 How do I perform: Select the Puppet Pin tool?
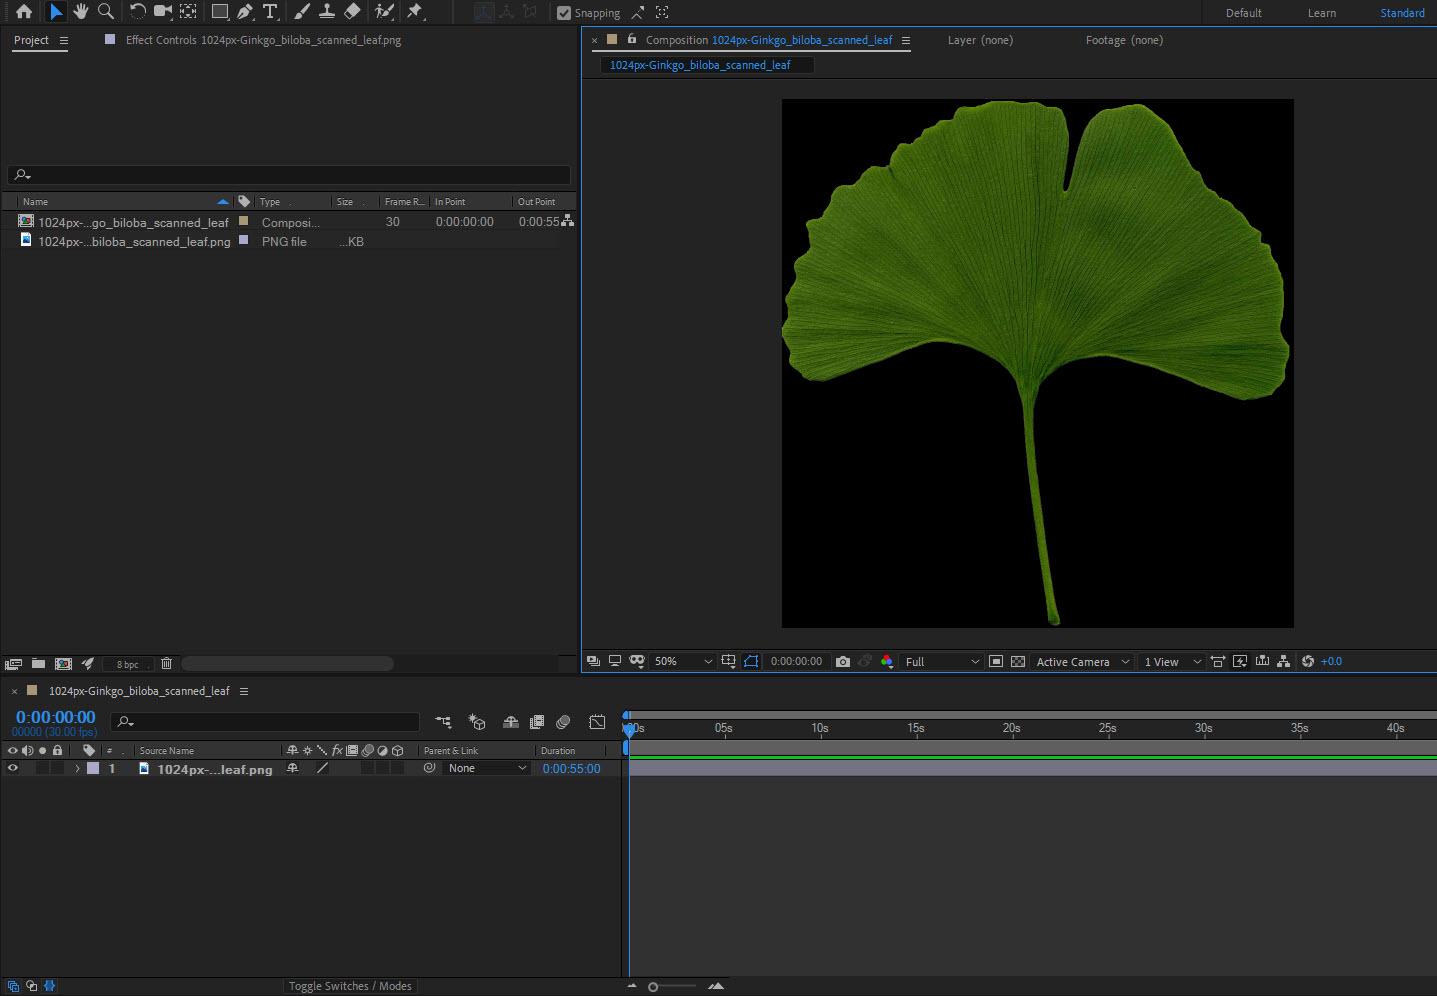[x=415, y=12]
